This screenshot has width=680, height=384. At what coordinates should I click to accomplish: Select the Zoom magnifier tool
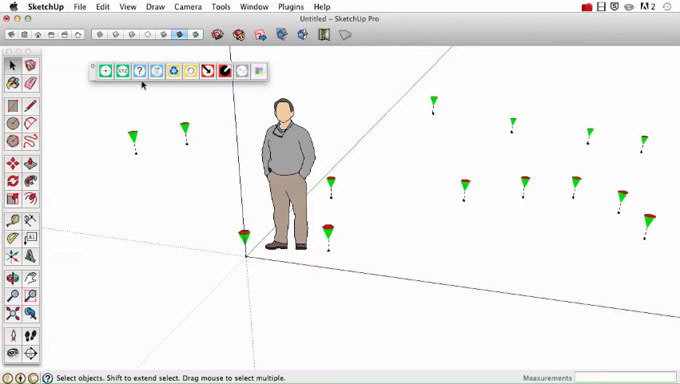(13, 296)
